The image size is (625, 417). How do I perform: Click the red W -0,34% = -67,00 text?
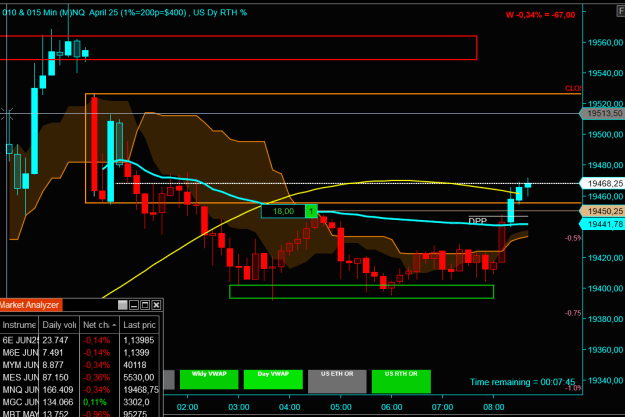[540, 15]
